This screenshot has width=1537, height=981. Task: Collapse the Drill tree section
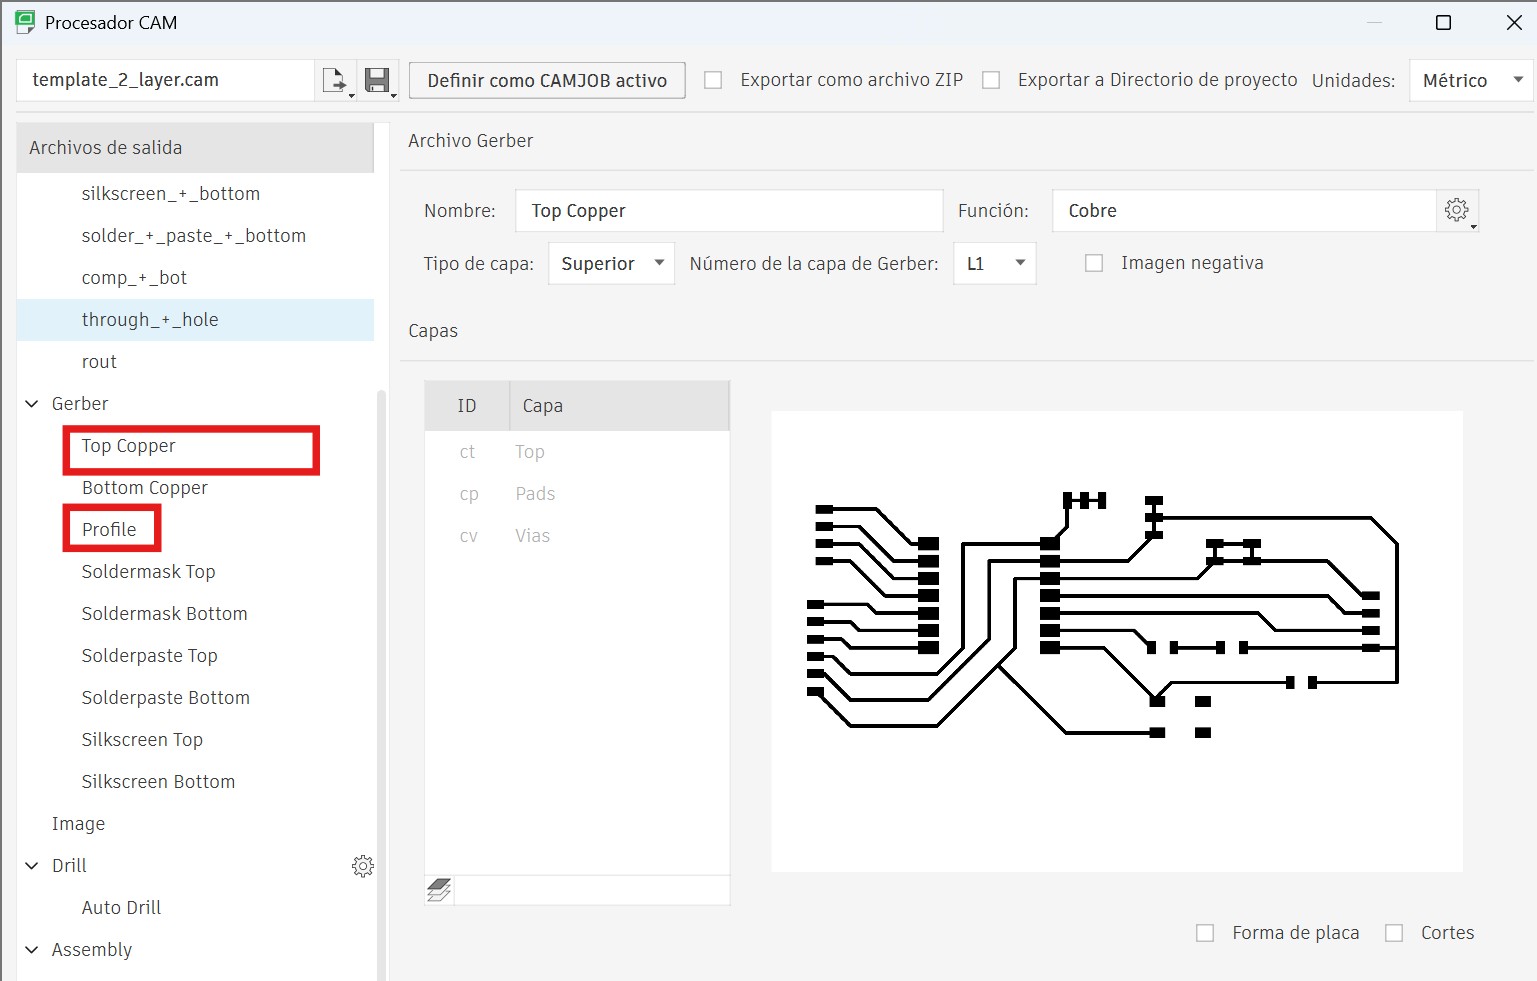coord(32,866)
